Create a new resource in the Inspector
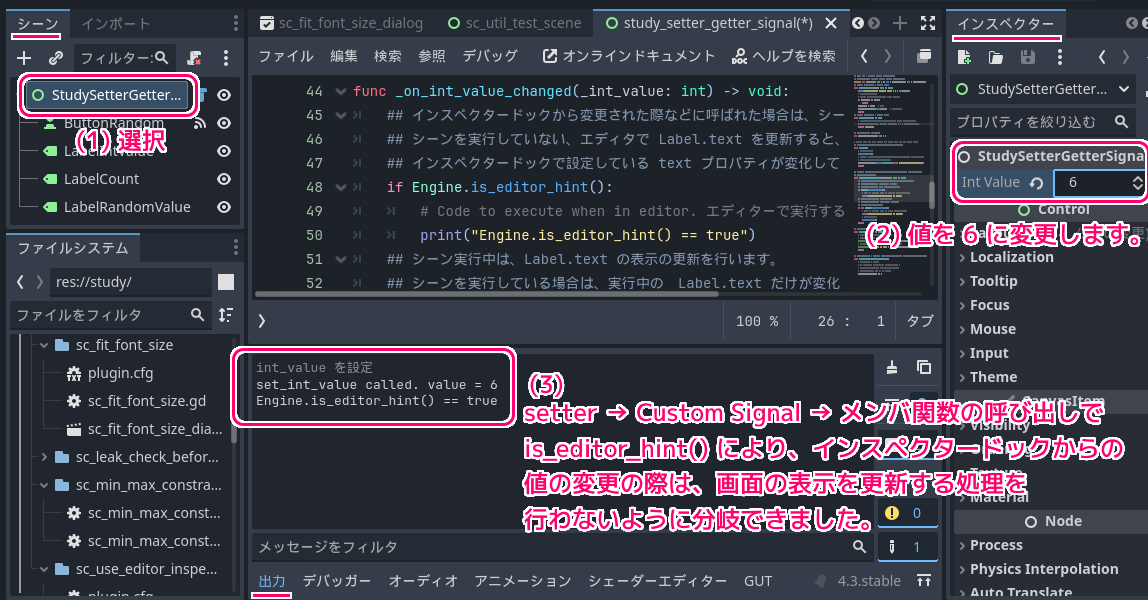The height and width of the screenshot is (600, 1148). point(965,58)
